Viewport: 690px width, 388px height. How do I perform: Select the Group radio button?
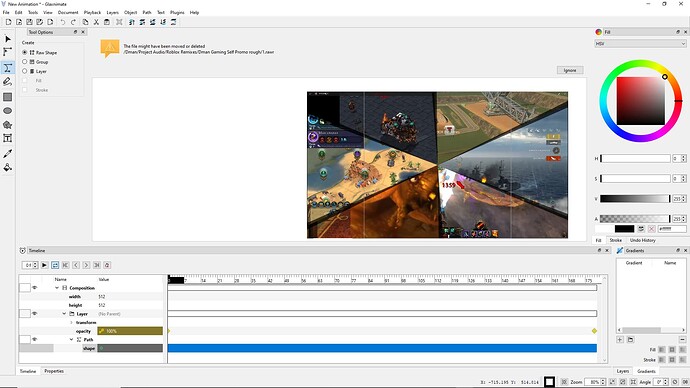click(x=25, y=62)
